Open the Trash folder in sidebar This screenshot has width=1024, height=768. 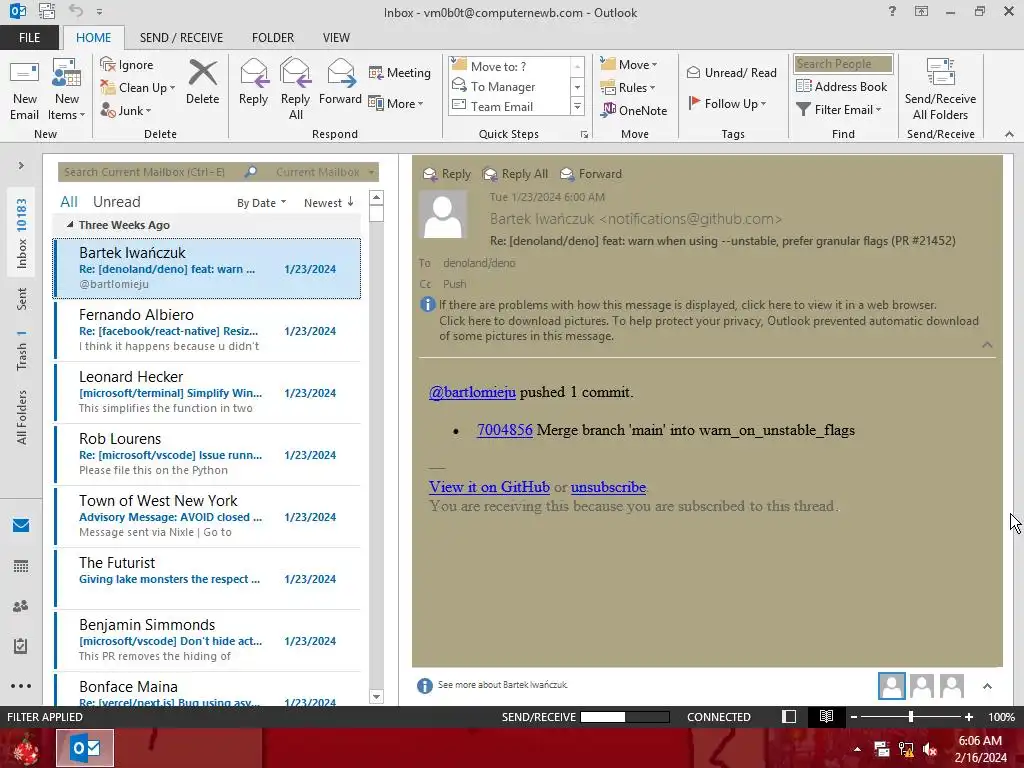coord(22,351)
